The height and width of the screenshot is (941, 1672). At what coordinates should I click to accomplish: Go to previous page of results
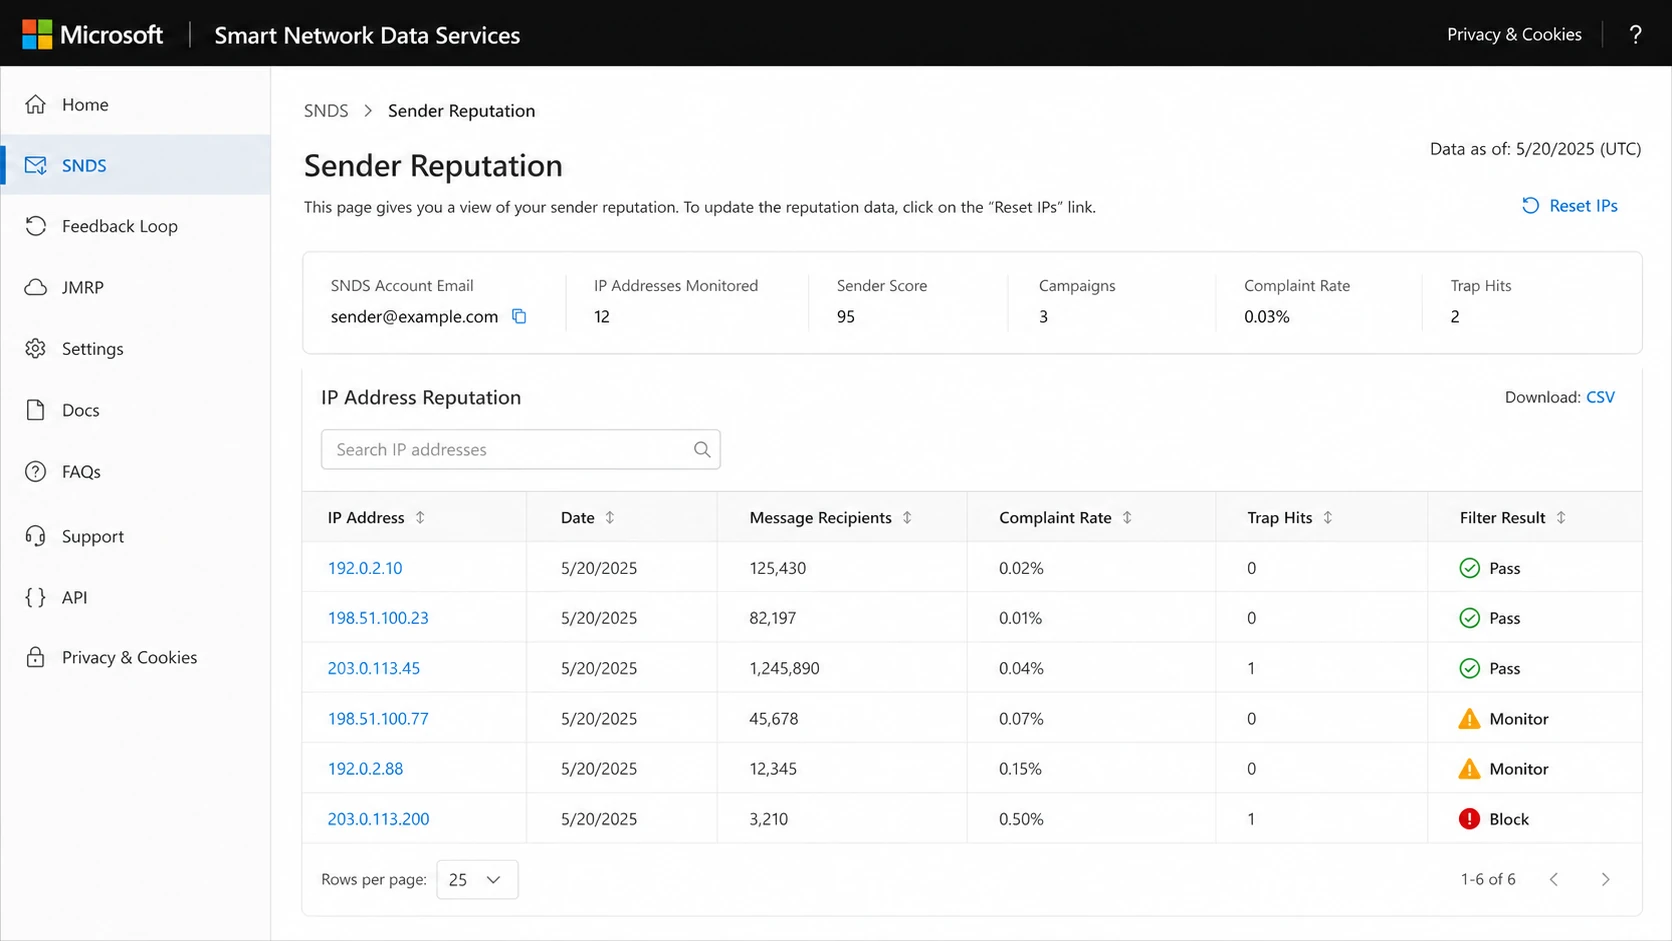coord(1554,879)
